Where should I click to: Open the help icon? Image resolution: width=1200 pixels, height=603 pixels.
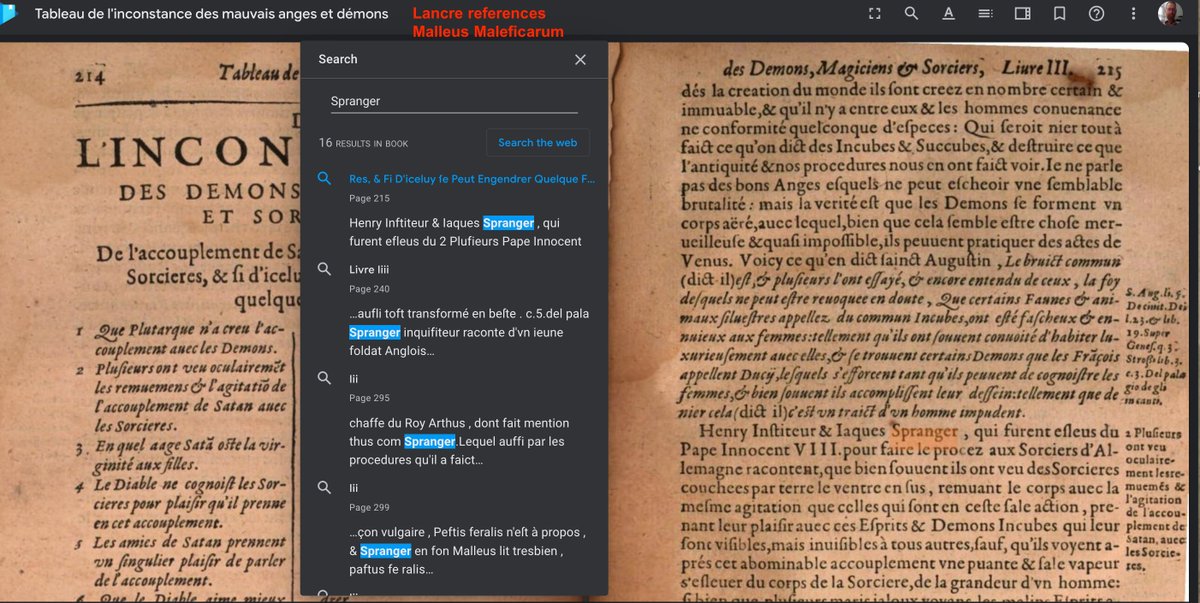(1096, 14)
